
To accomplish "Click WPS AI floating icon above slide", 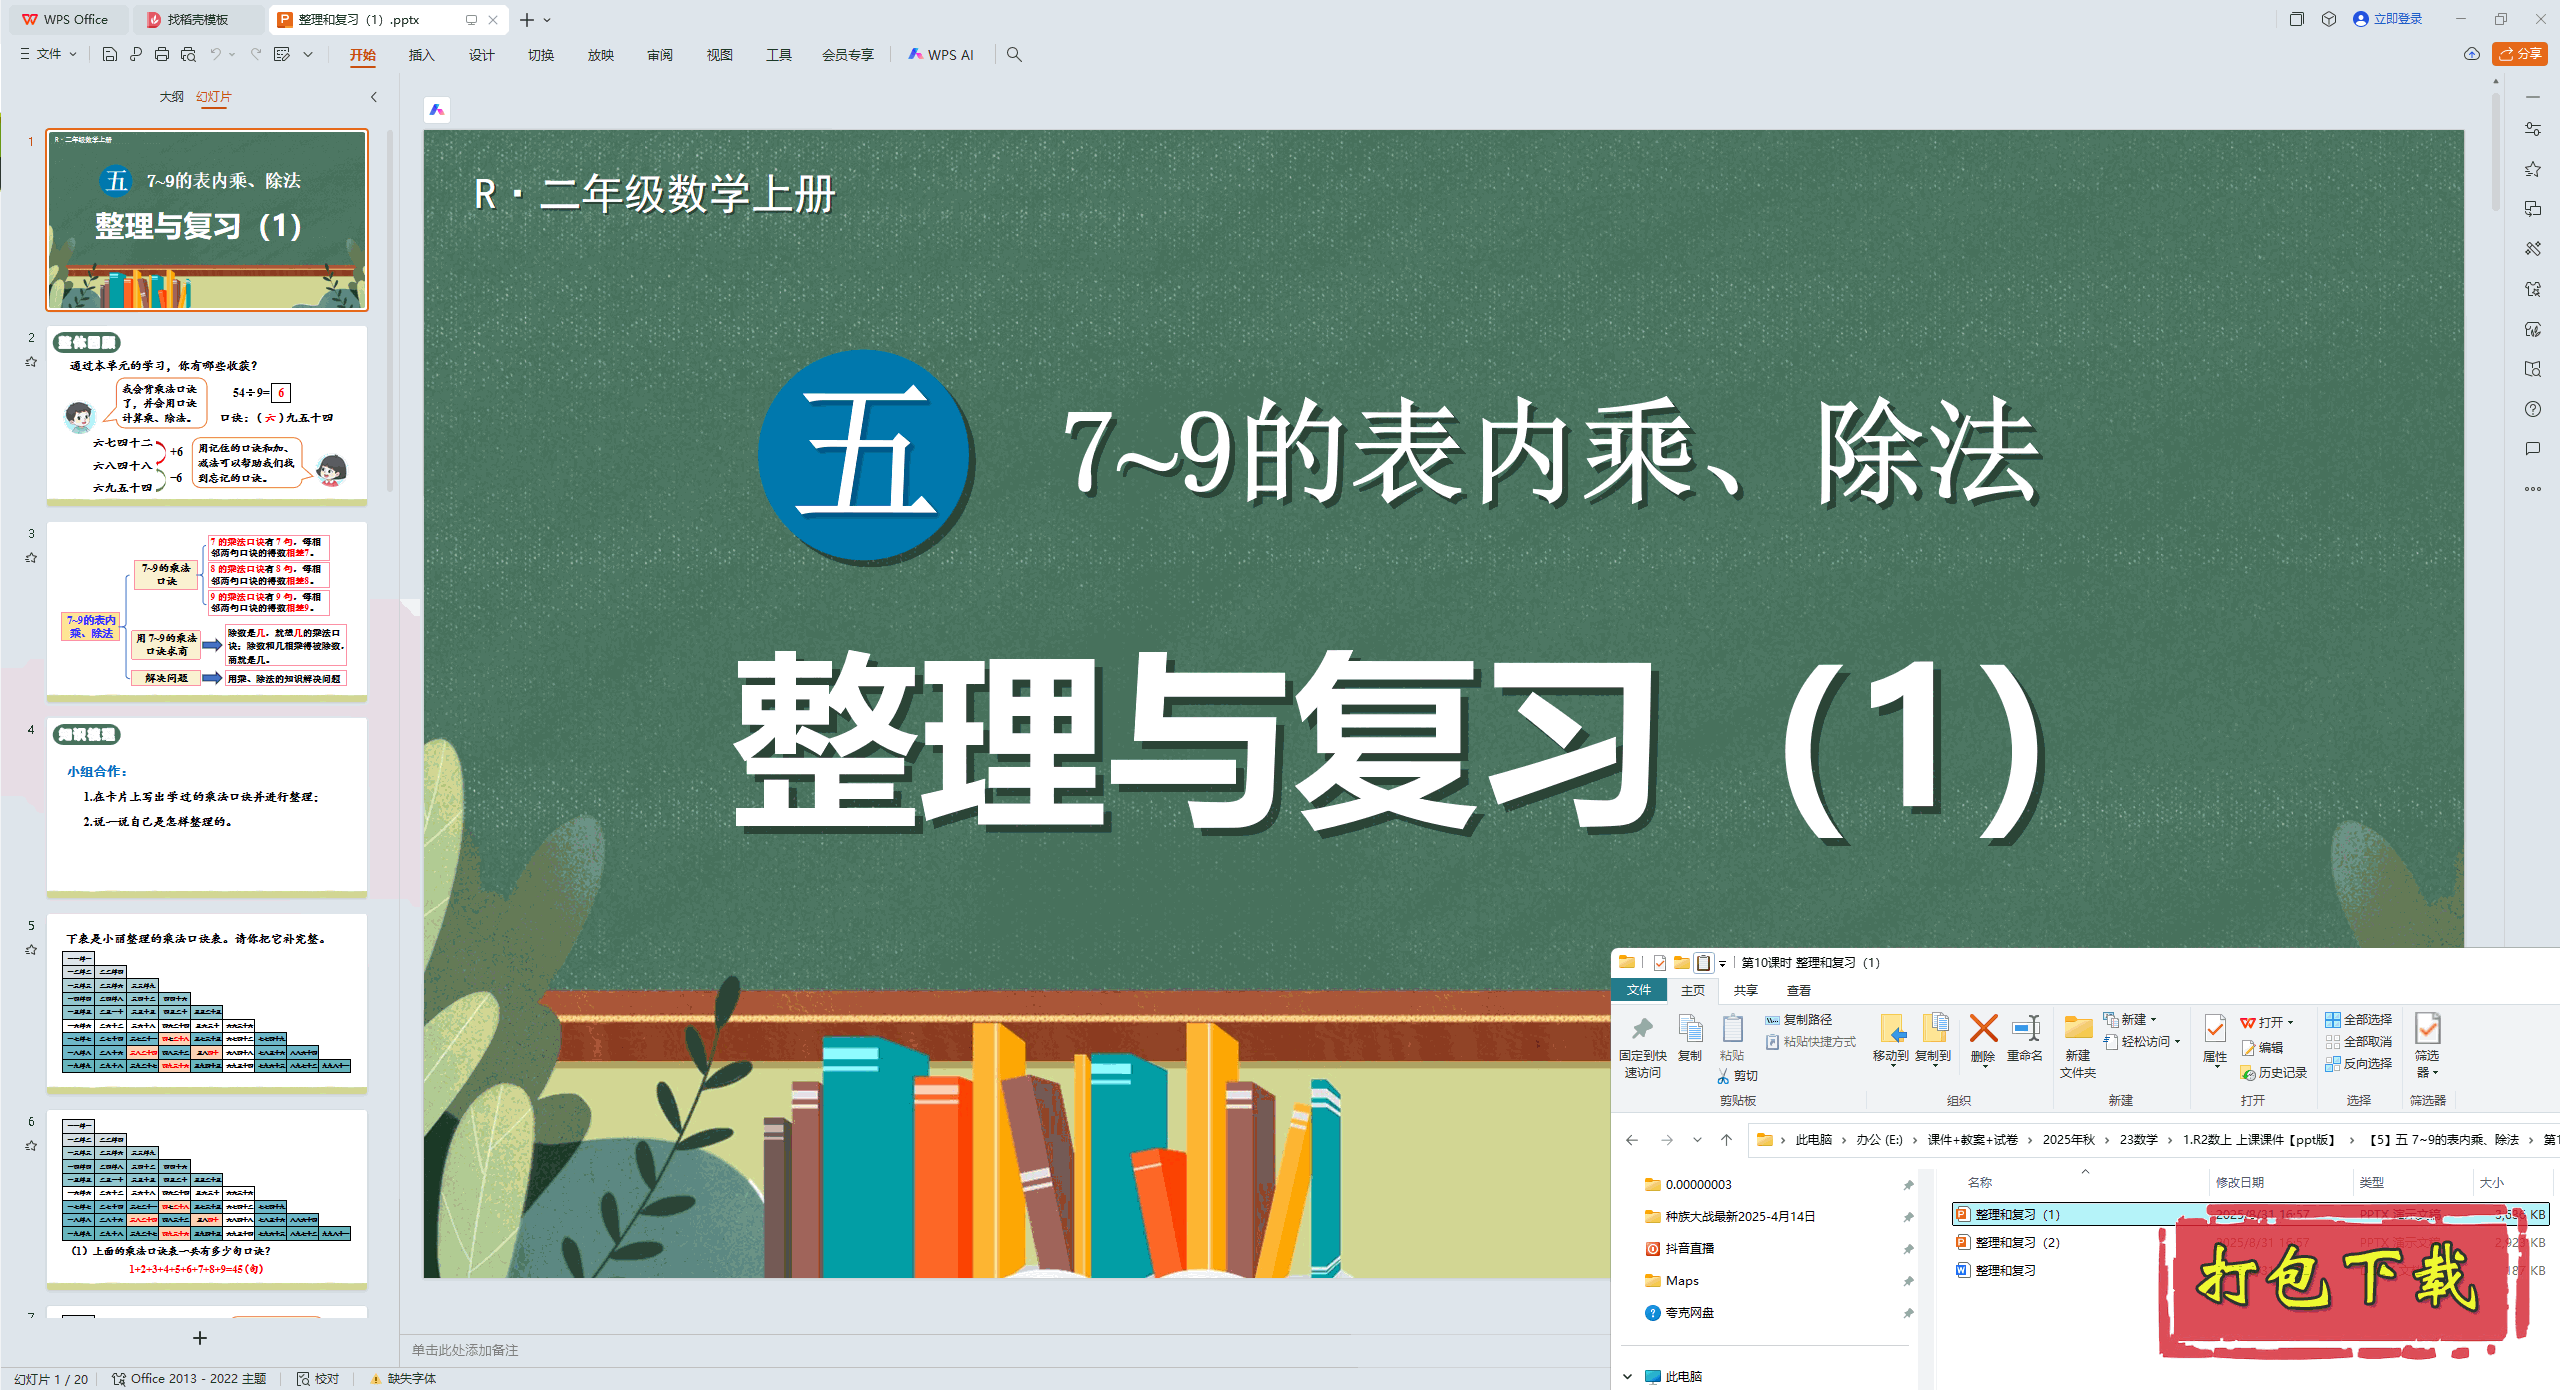I will pos(437,110).
